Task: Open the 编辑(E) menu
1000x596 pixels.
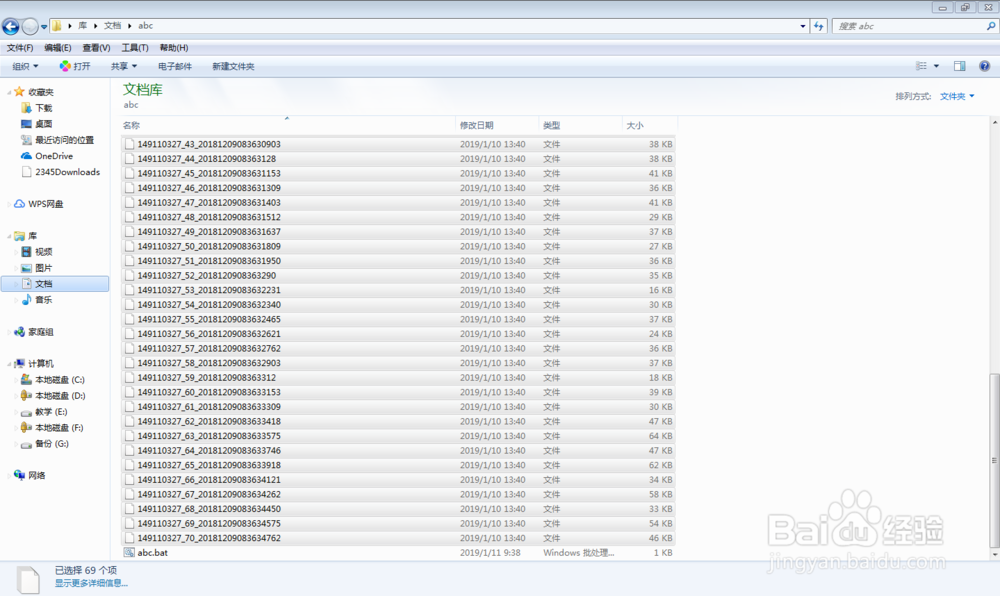Action: 57,48
